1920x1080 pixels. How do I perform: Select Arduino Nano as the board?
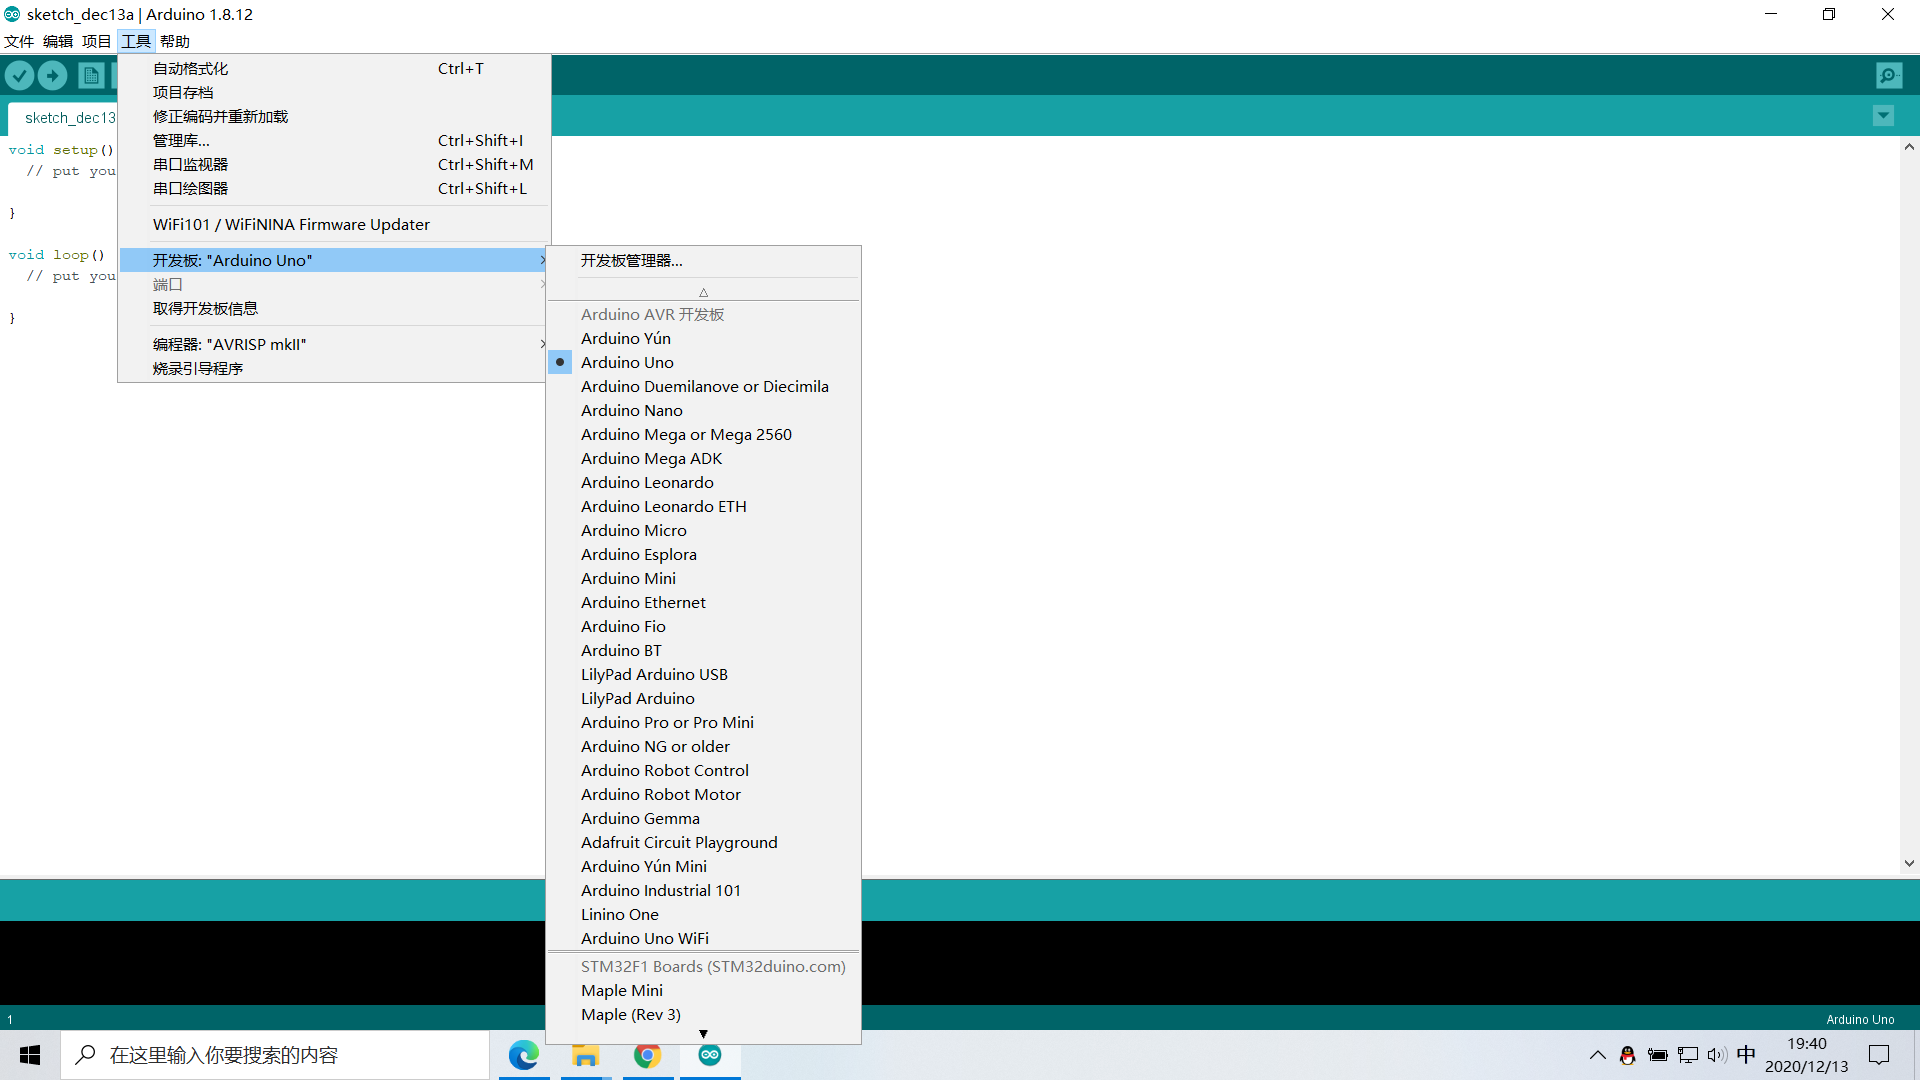click(x=631, y=410)
